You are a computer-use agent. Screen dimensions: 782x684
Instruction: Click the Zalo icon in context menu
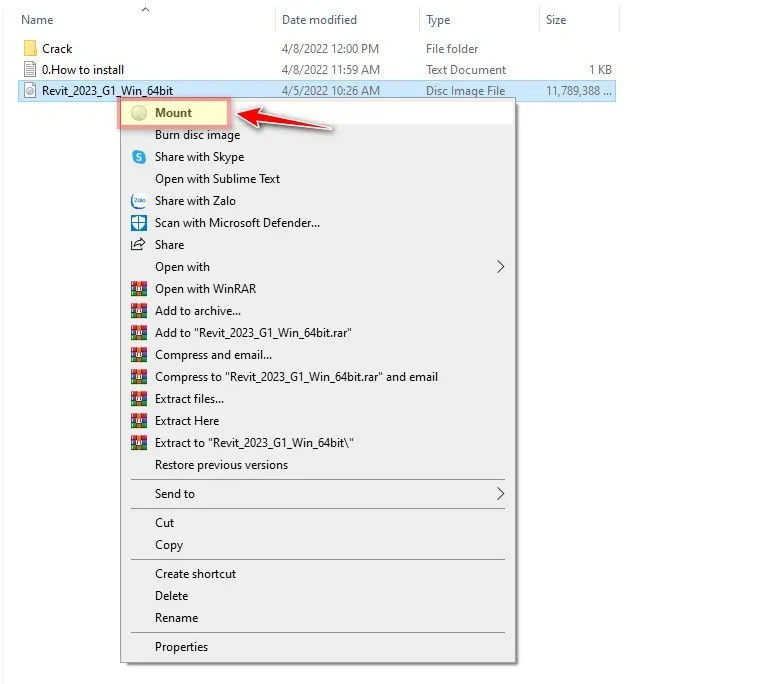(139, 201)
